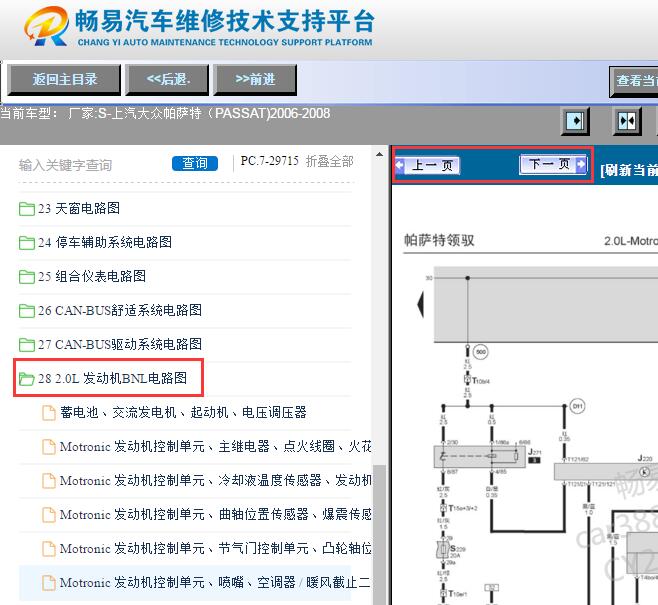This screenshot has width=658, height=605.
Task: Click the tree panel scrollbar thumb
Action: click(379, 535)
